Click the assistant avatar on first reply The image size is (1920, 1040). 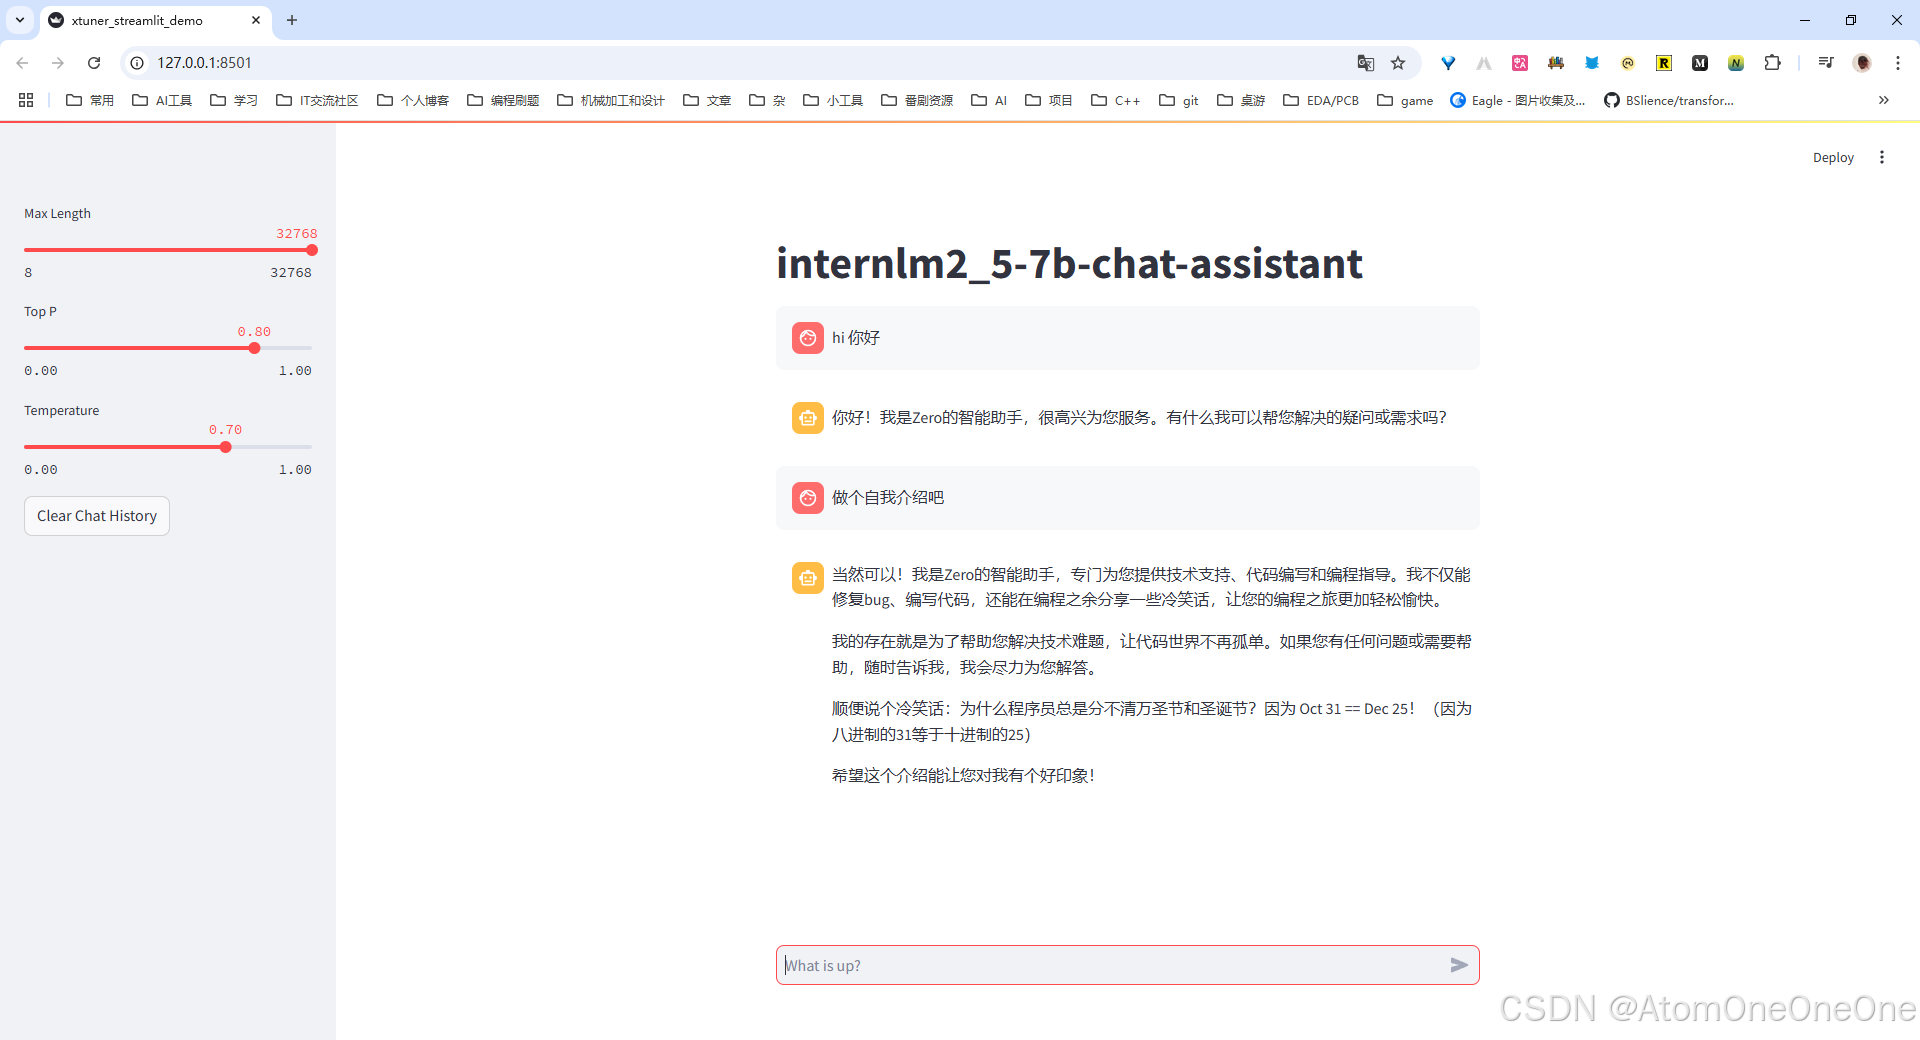808,418
